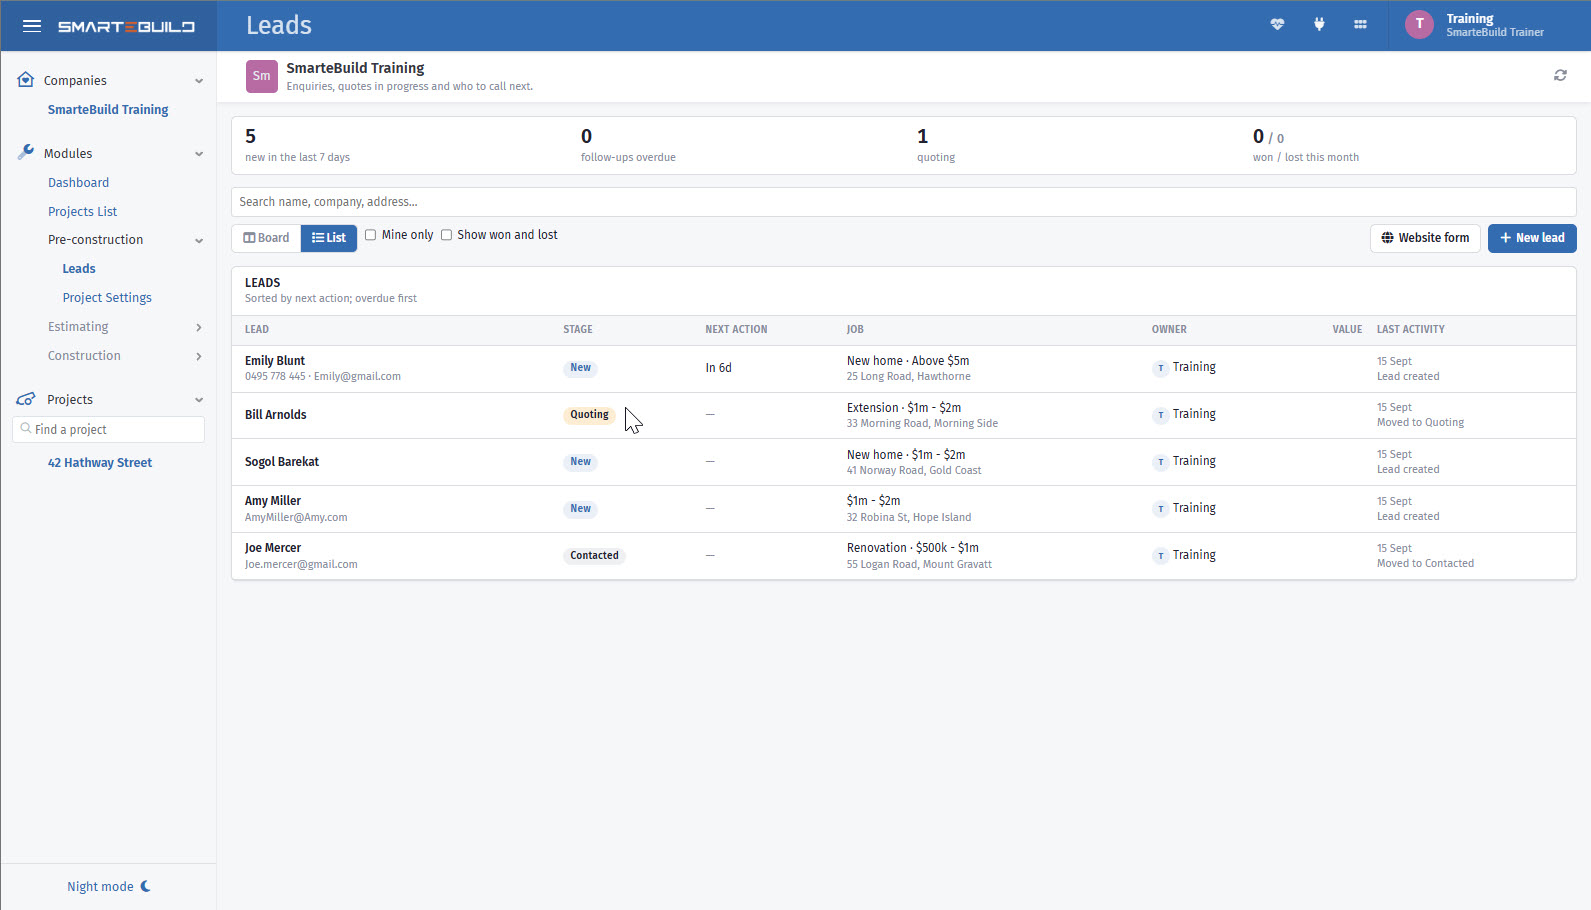
Task: Click the OWNER column header
Action: pos(1169,329)
